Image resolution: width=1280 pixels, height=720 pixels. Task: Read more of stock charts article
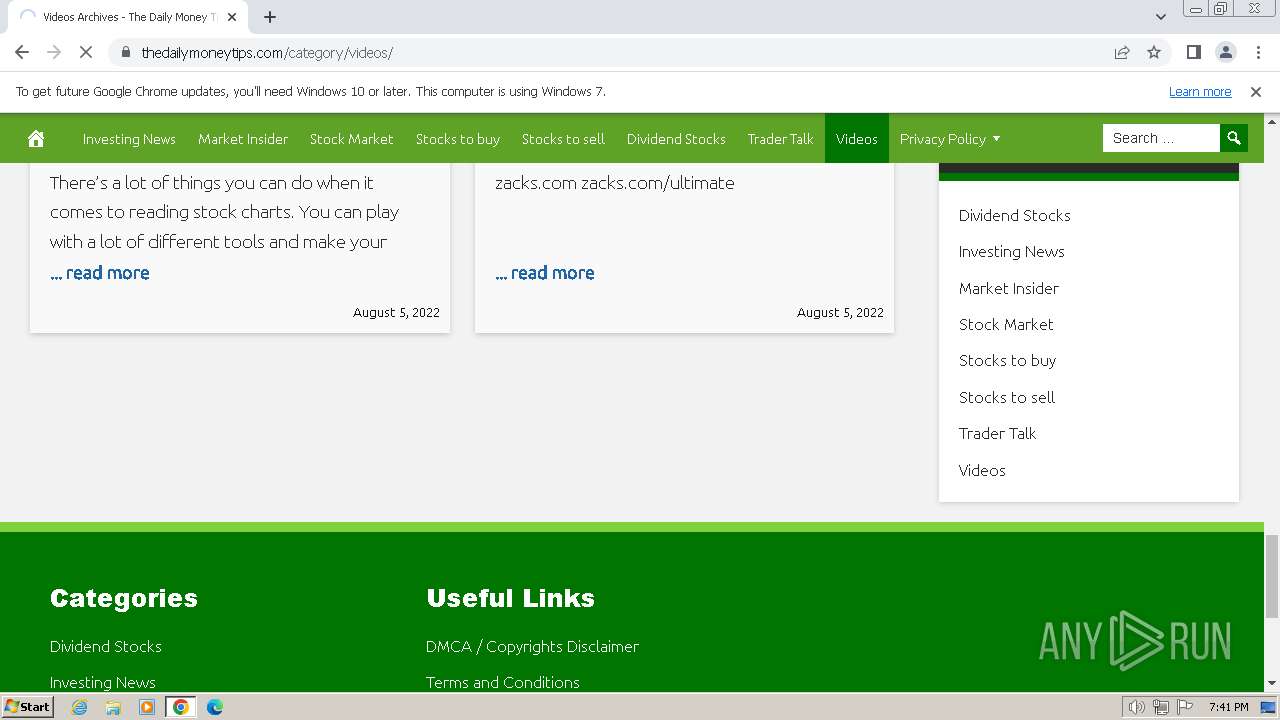pyautogui.click(x=100, y=273)
